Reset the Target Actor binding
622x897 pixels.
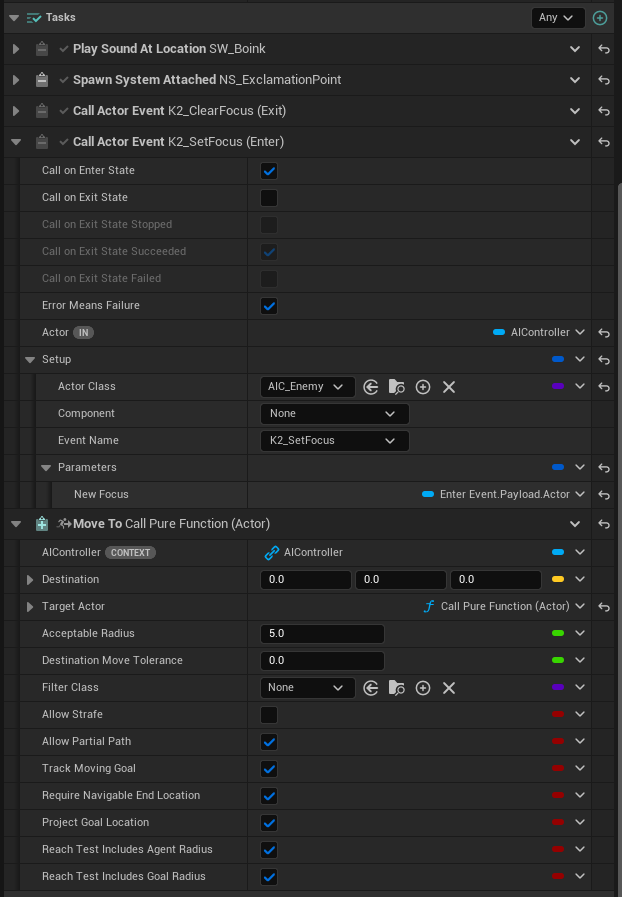coord(604,606)
